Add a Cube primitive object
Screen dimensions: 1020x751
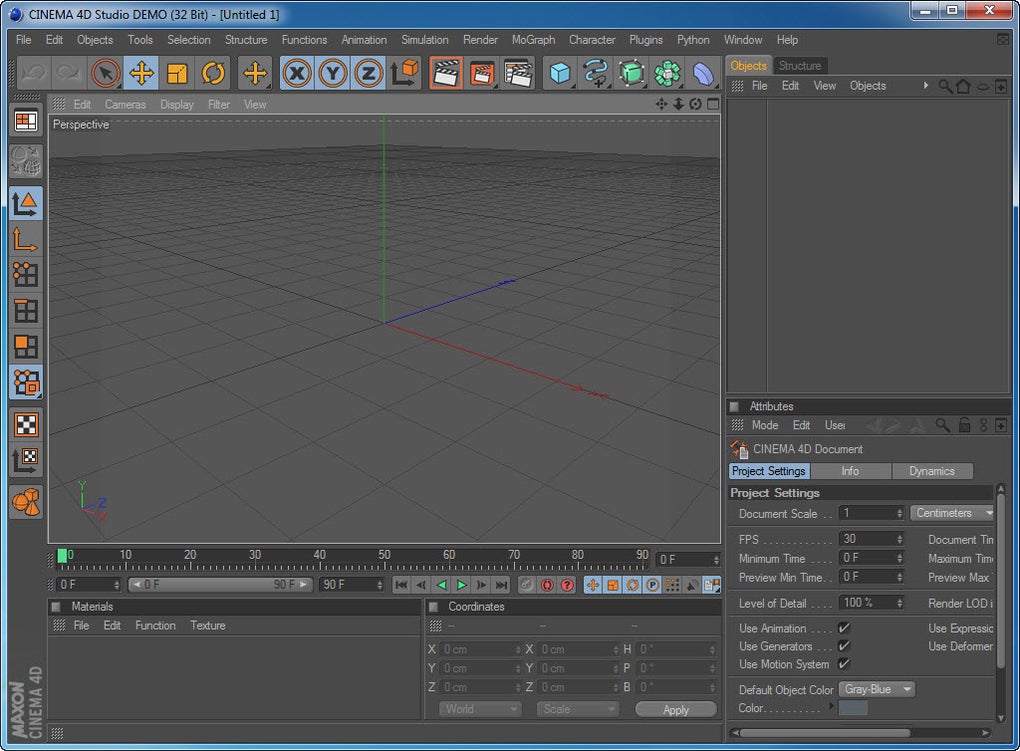click(x=560, y=73)
